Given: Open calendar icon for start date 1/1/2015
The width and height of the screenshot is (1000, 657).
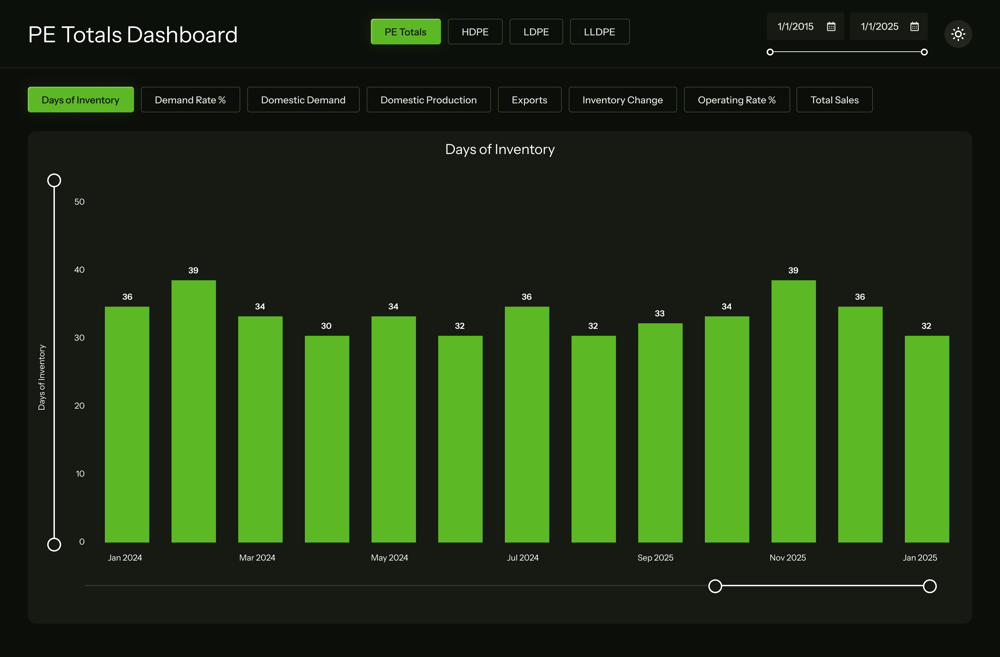Looking at the screenshot, I should [x=831, y=27].
